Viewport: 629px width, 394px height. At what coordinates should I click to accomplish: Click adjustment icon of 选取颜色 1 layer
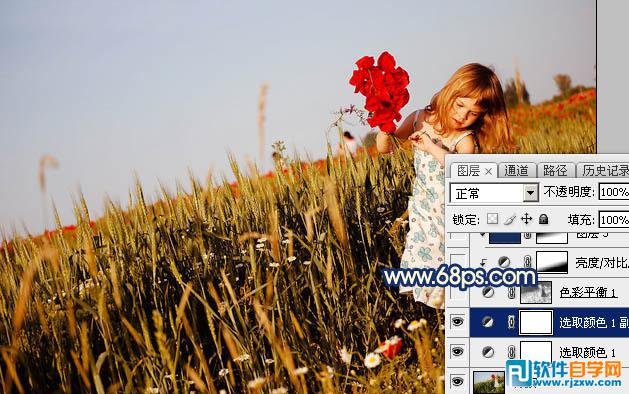pos(488,352)
